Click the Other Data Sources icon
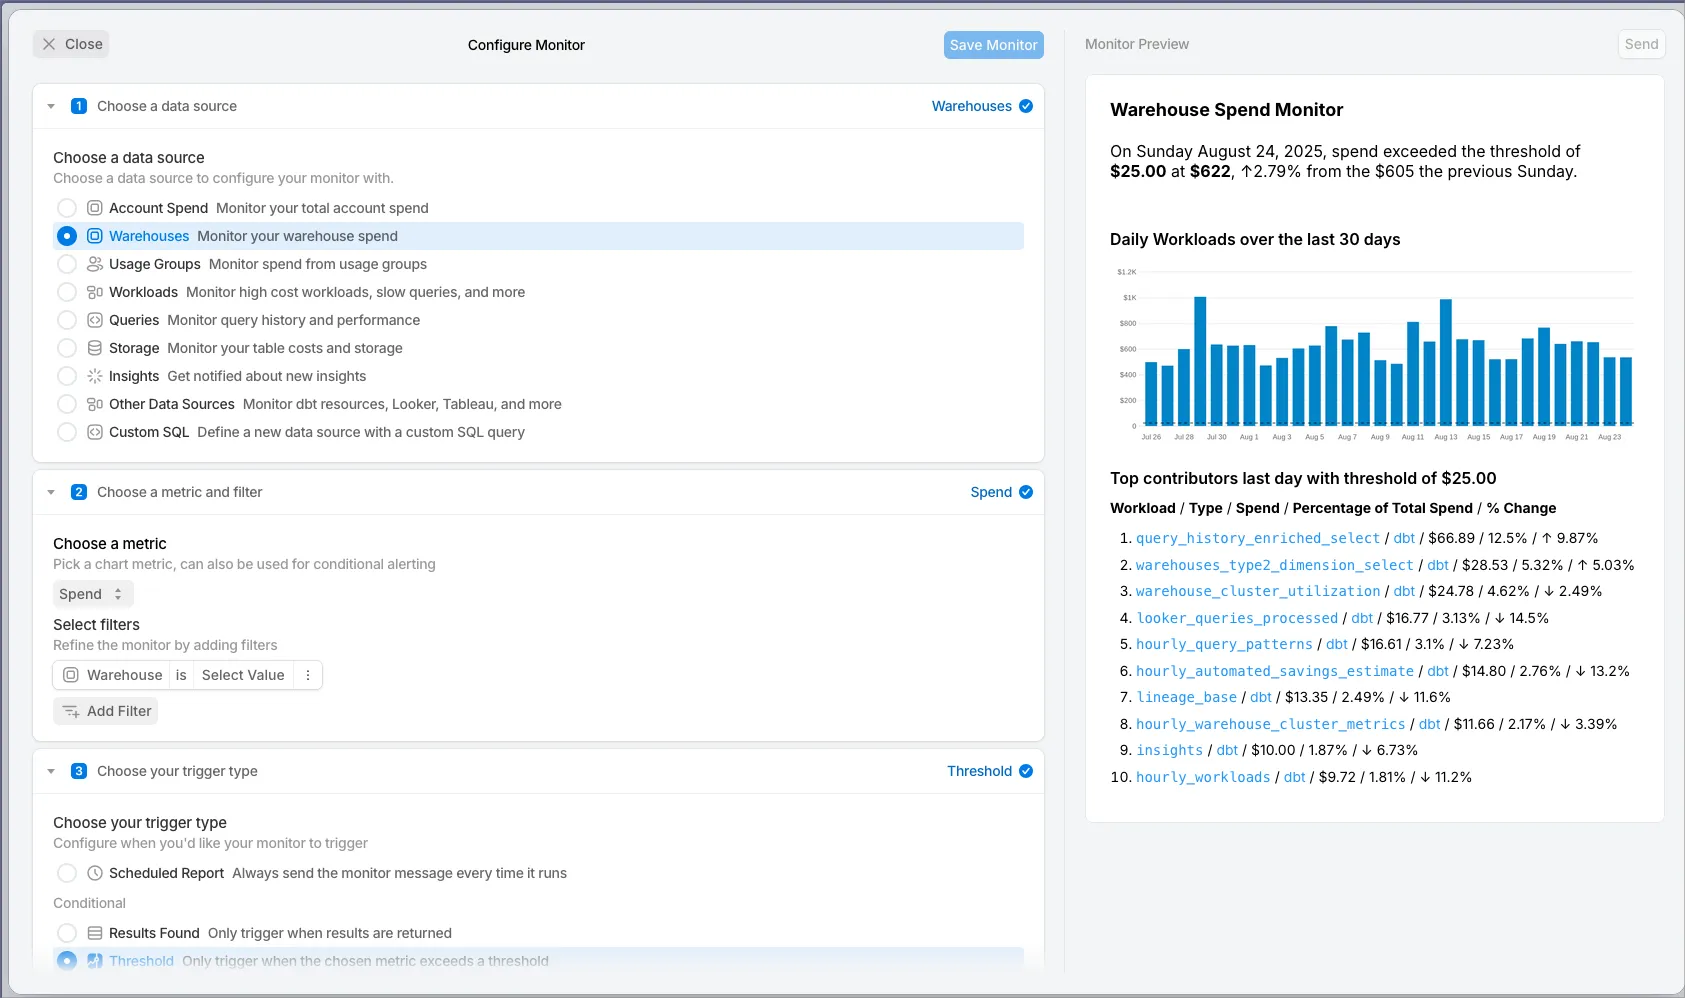 pos(95,404)
